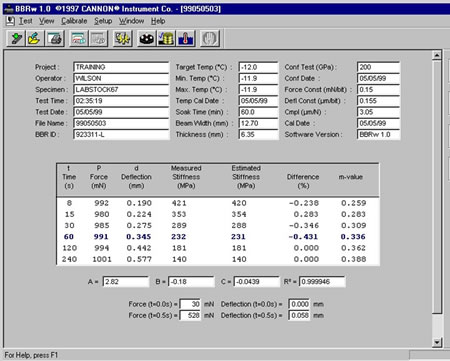Click the Beam Width field 12.70
Image resolution: width=450 pixels, height=361 pixels.
pyautogui.click(x=258, y=123)
